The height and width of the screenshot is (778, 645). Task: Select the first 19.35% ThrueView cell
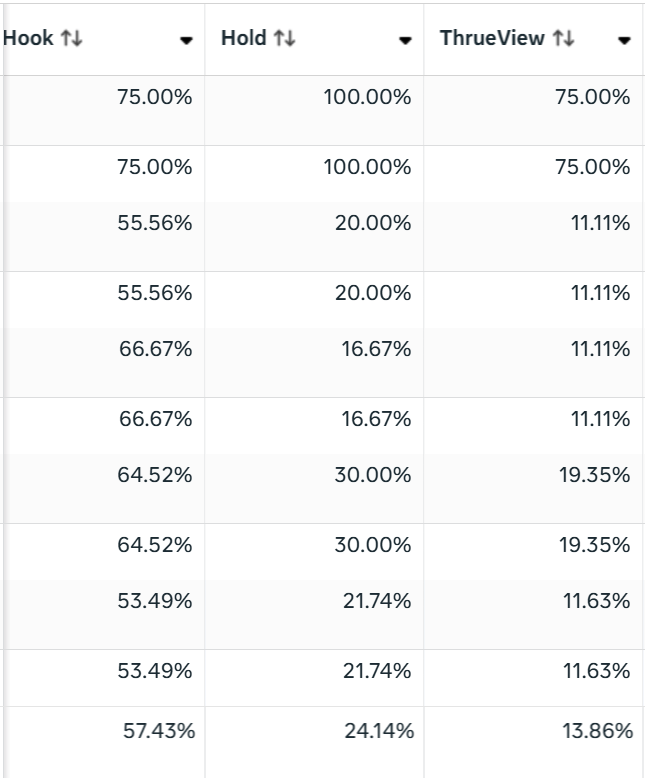tap(594, 476)
